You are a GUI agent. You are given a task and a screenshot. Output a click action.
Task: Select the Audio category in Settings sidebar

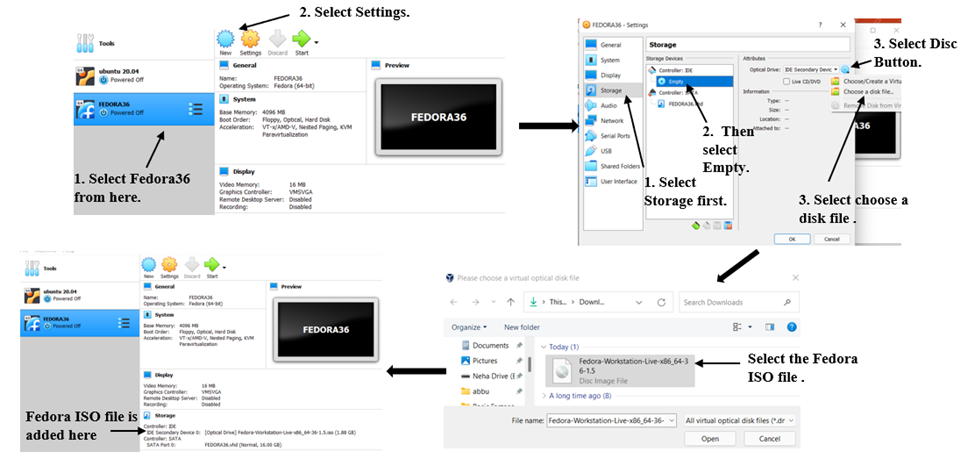tap(607, 105)
